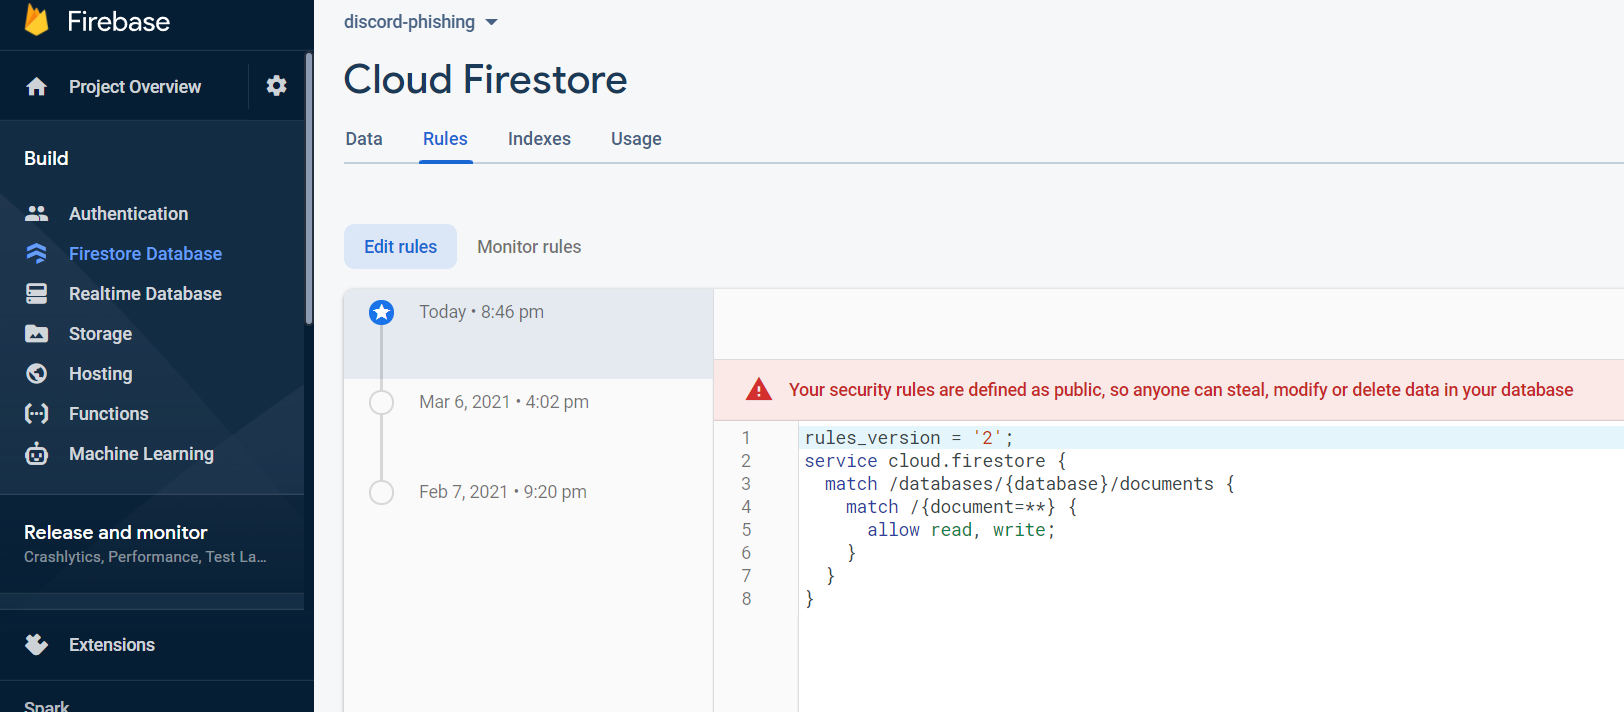Image resolution: width=1624 pixels, height=712 pixels.
Task: Click the Firestore Database icon
Action: pos(37,253)
